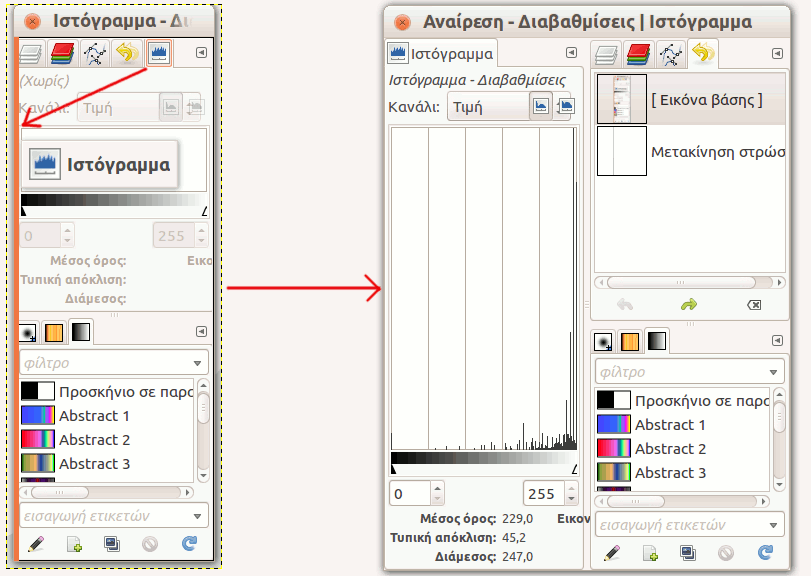Viewport: 811px width, 576px height.
Task: Edit gradient with pencil icon in right window
Action: (x=612, y=552)
